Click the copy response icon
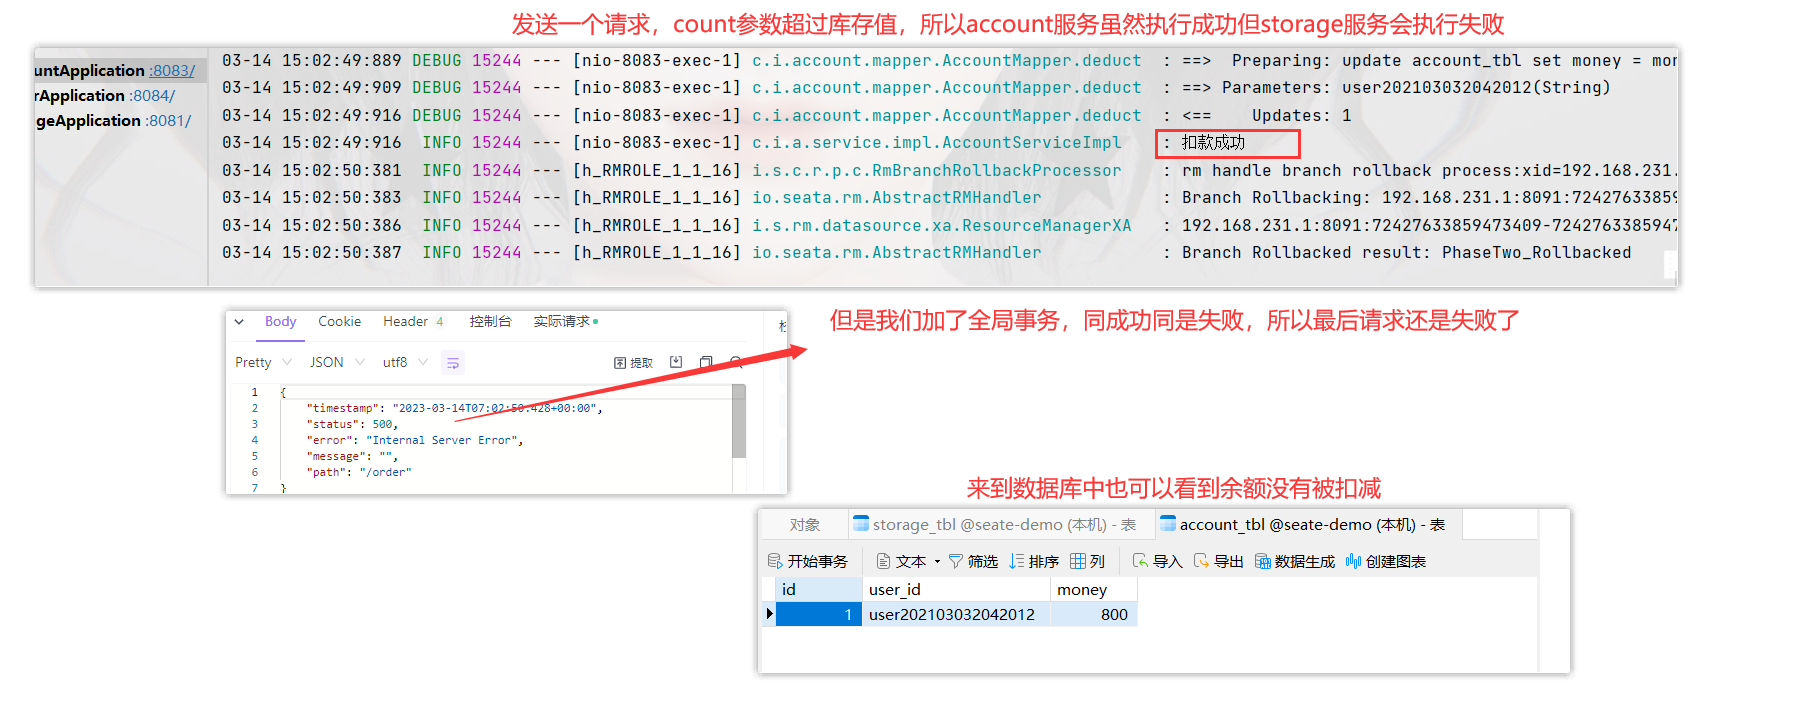The width and height of the screenshot is (1803, 722). pos(706,362)
